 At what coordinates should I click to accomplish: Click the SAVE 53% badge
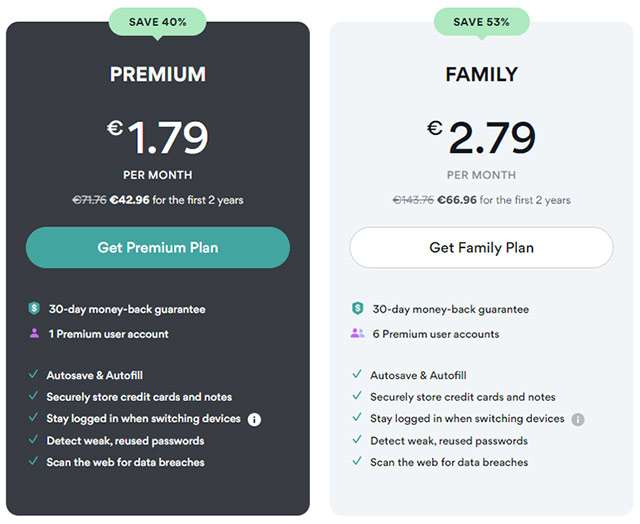point(481,21)
